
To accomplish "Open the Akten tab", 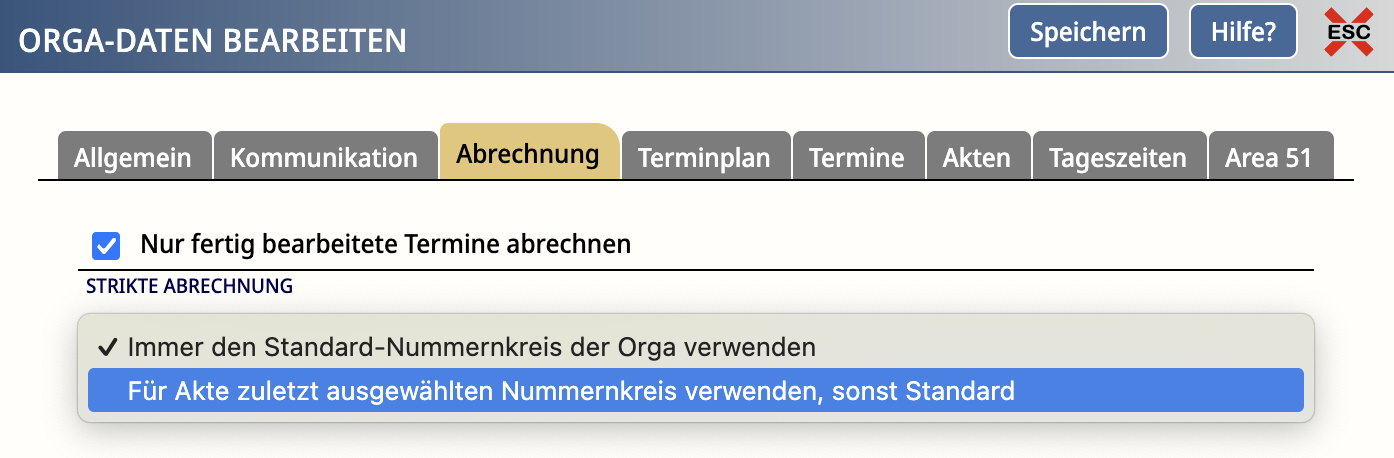I will tap(977, 158).
